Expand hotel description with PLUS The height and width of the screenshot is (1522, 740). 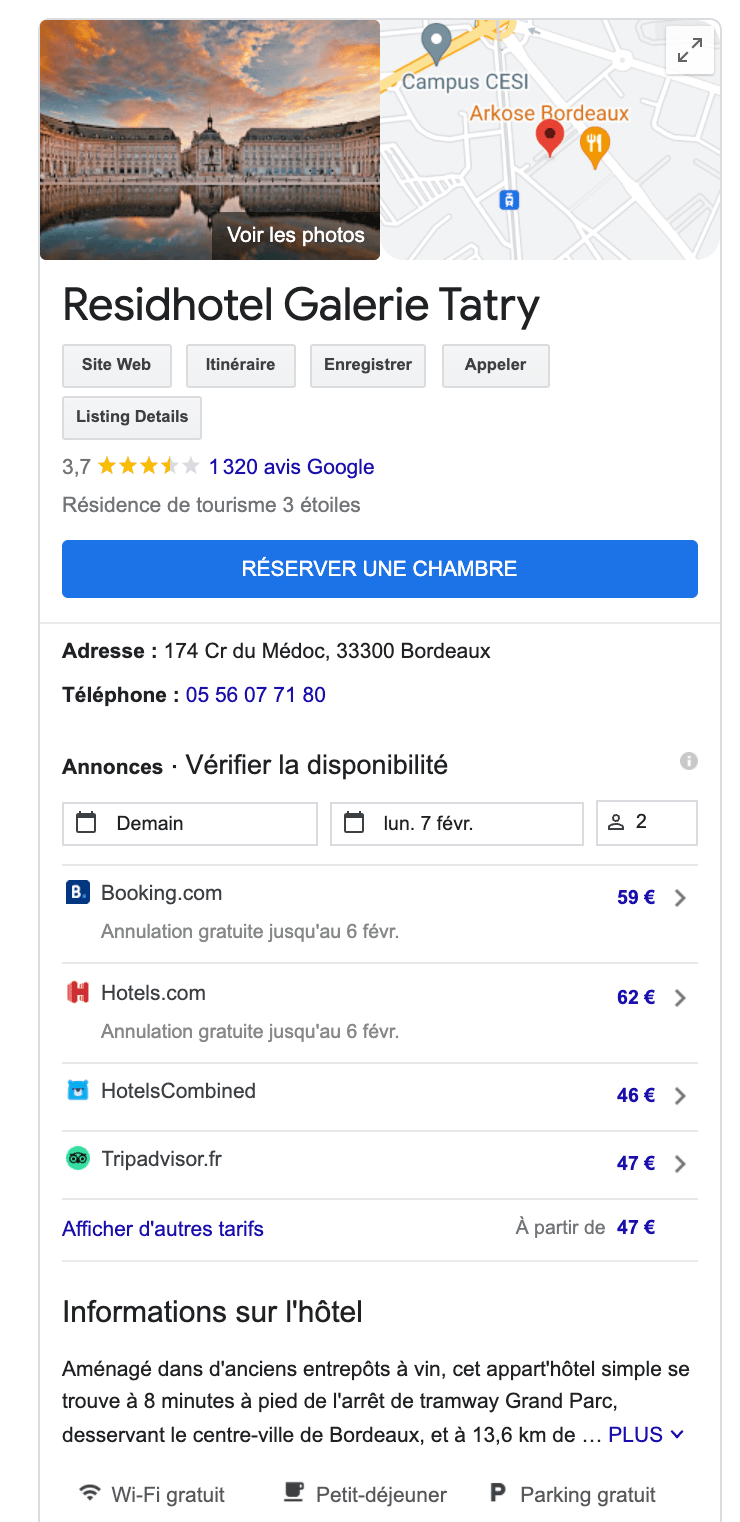(x=646, y=1434)
